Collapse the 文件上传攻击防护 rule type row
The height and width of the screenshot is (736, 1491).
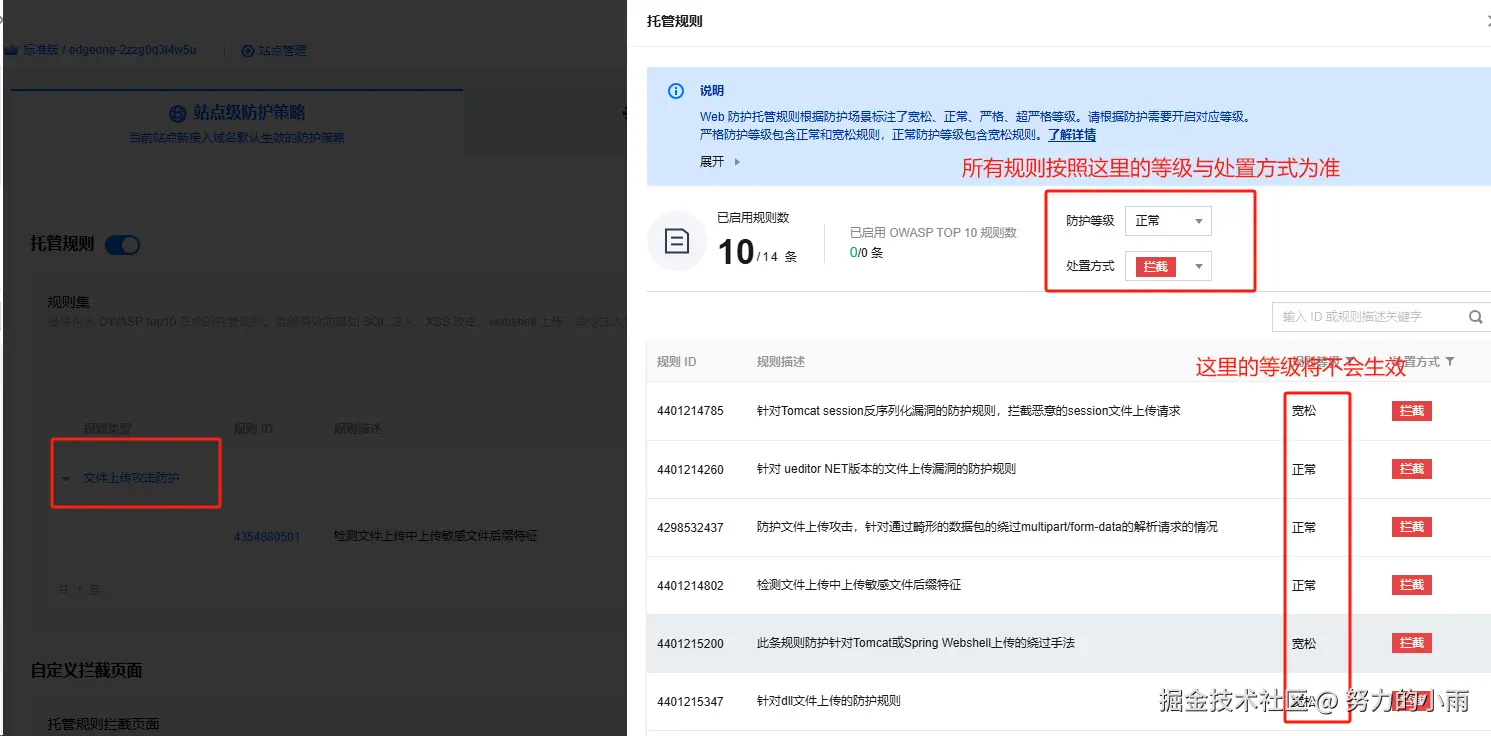(66, 479)
